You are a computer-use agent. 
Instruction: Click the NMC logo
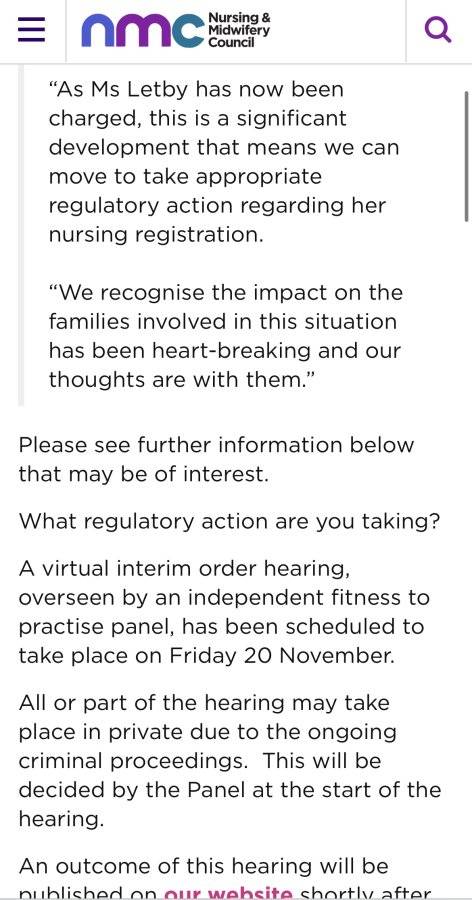[x=144, y=30]
